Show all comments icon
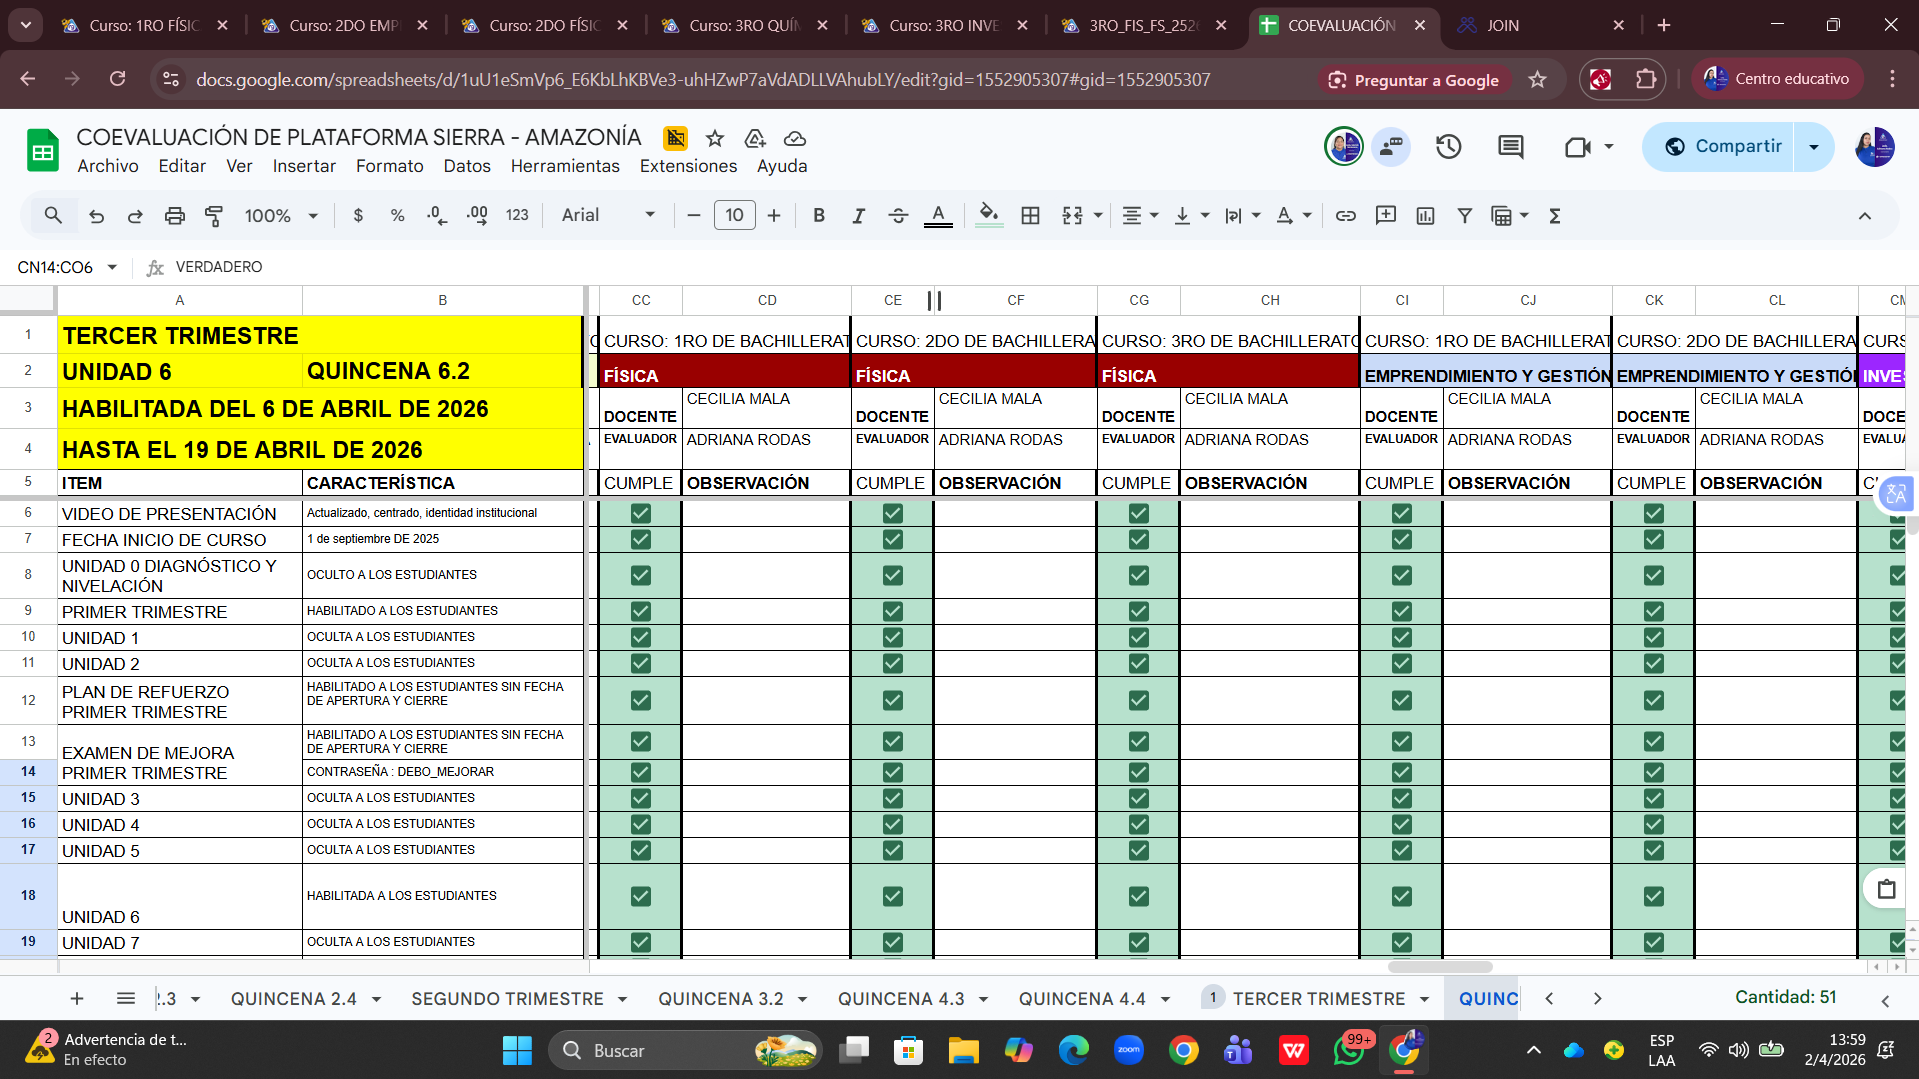Viewport: 1919px width, 1079px height. coord(1510,147)
